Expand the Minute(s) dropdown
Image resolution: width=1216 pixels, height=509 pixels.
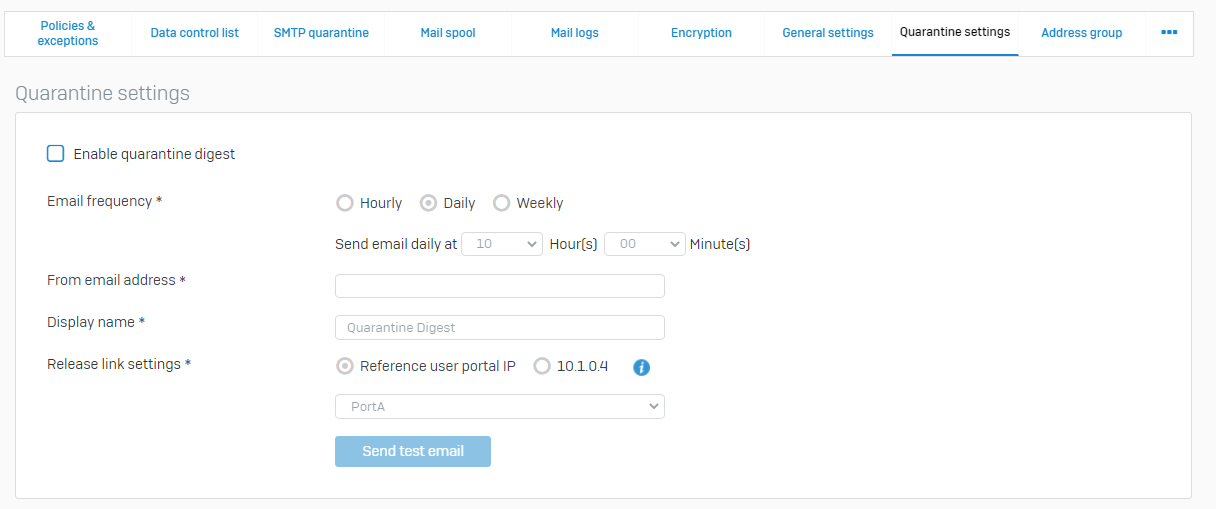point(645,244)
